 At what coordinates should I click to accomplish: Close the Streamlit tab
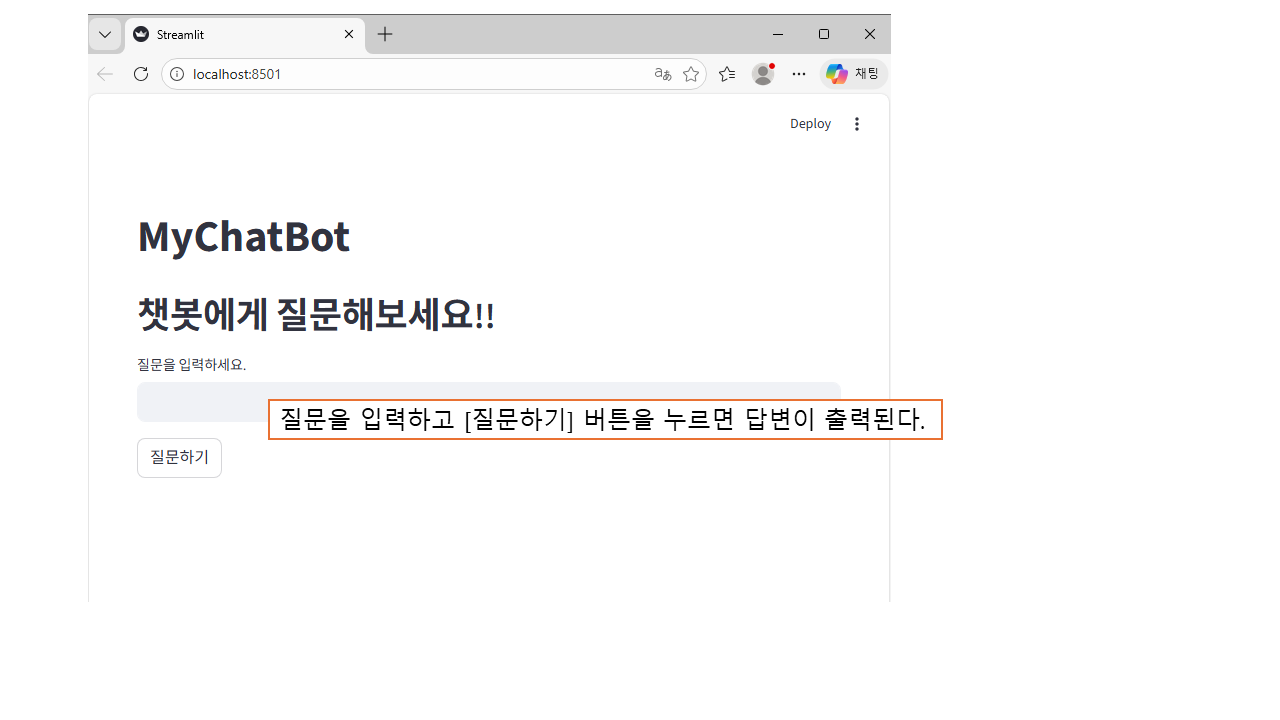[x=349, y=34]
